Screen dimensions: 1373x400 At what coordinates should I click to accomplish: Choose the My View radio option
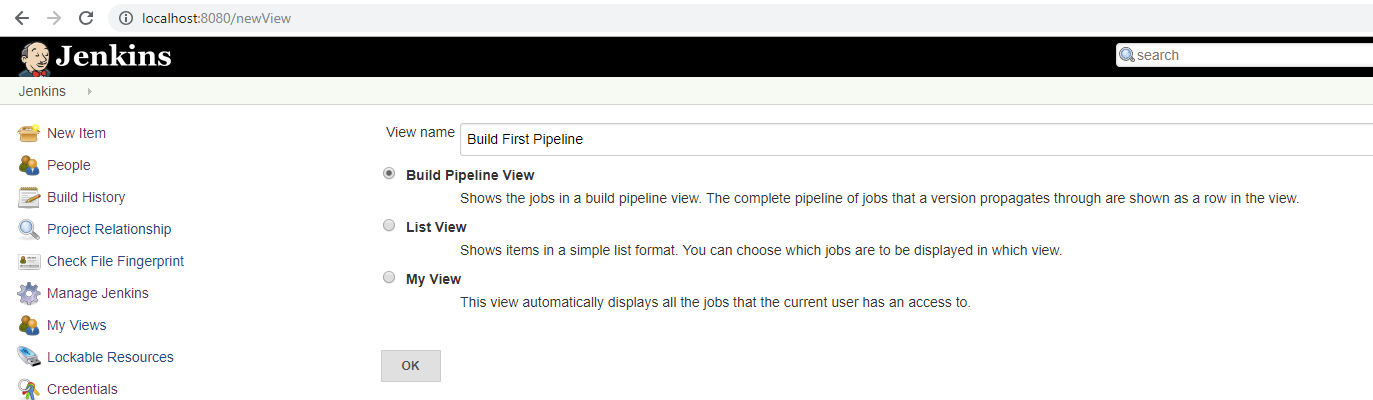point(389,278)
